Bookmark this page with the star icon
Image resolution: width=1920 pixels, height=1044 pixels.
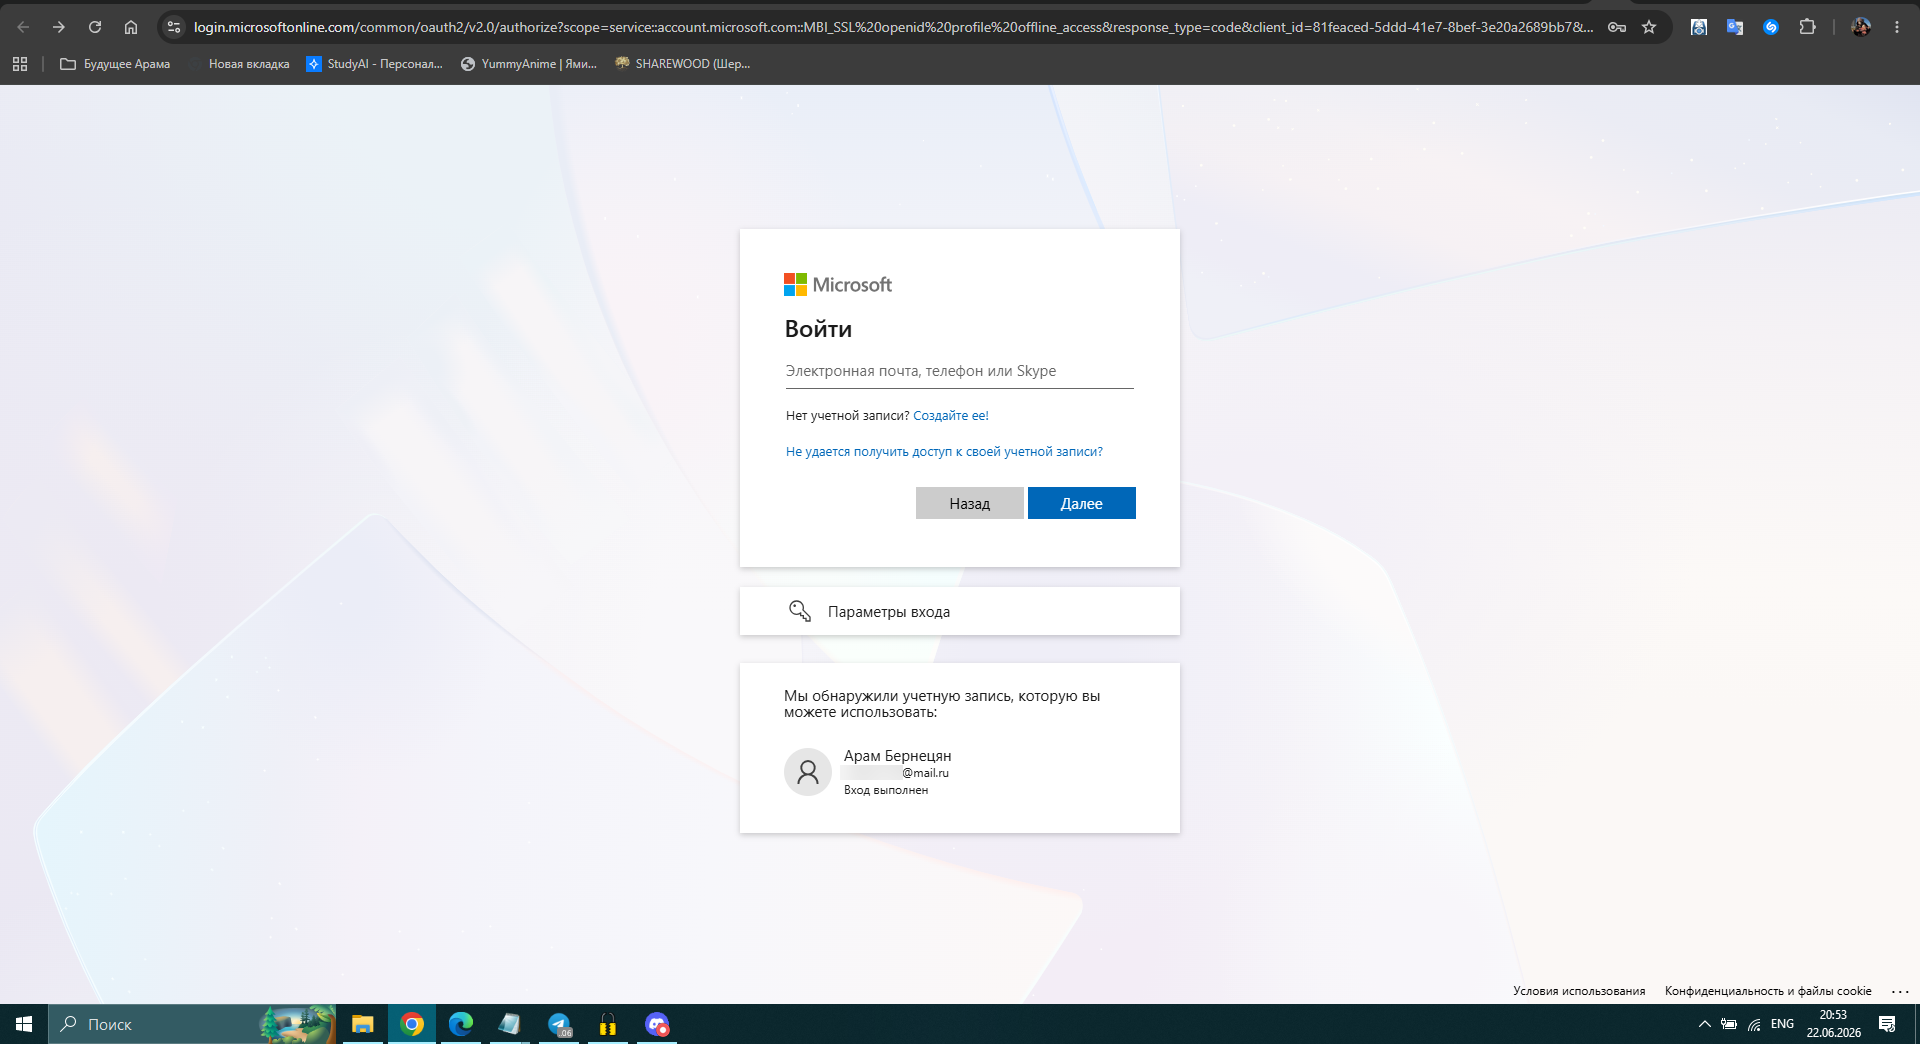click(x=1649, y=27)
